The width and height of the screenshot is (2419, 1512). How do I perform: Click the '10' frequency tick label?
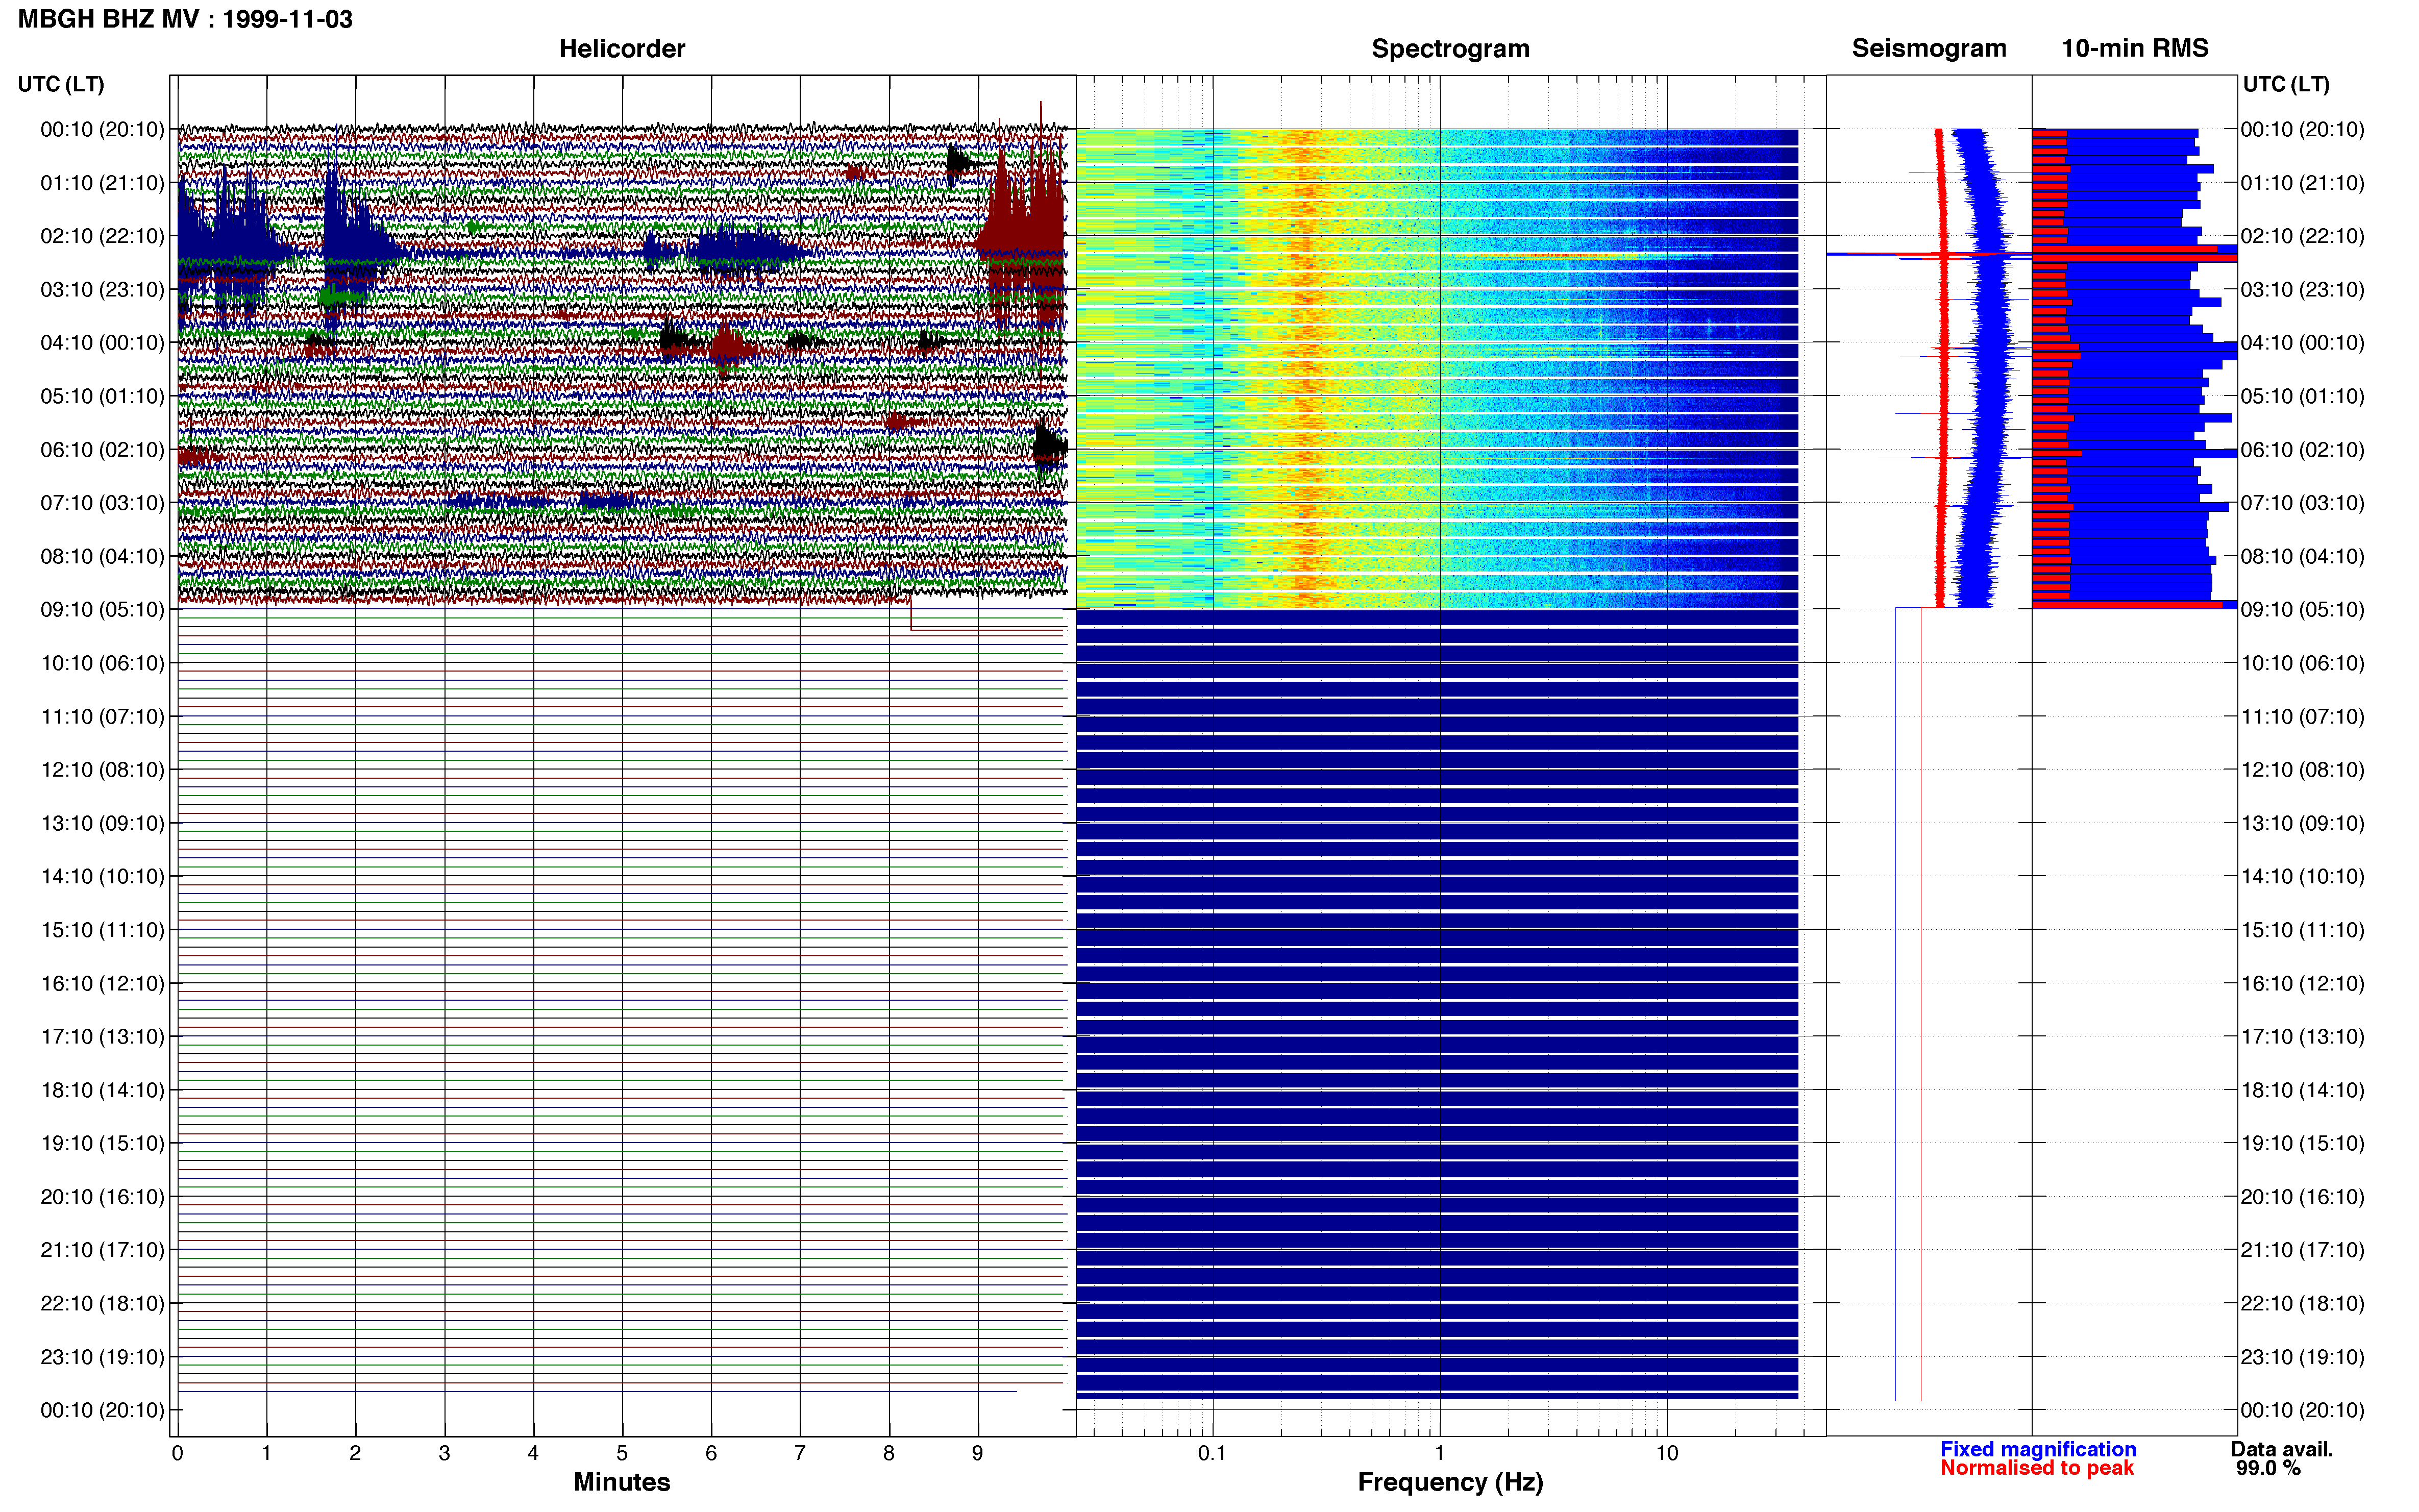[x=1667, y=1453]
